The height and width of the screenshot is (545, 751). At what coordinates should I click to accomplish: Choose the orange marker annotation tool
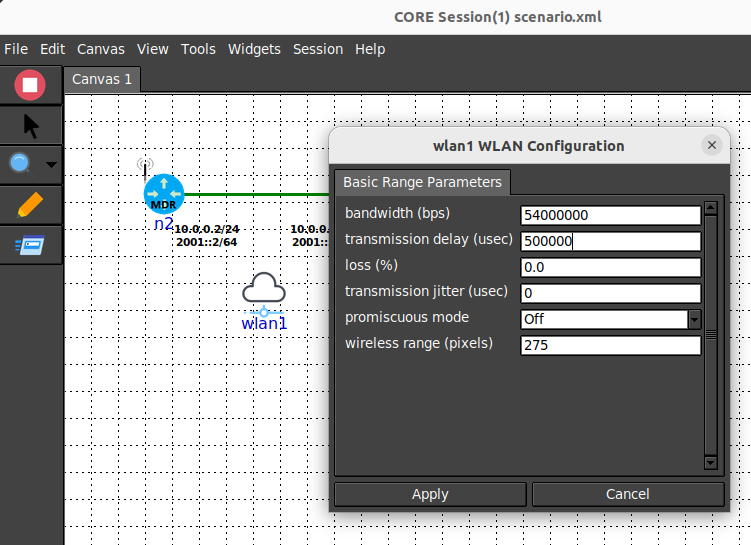click(30, 205)
